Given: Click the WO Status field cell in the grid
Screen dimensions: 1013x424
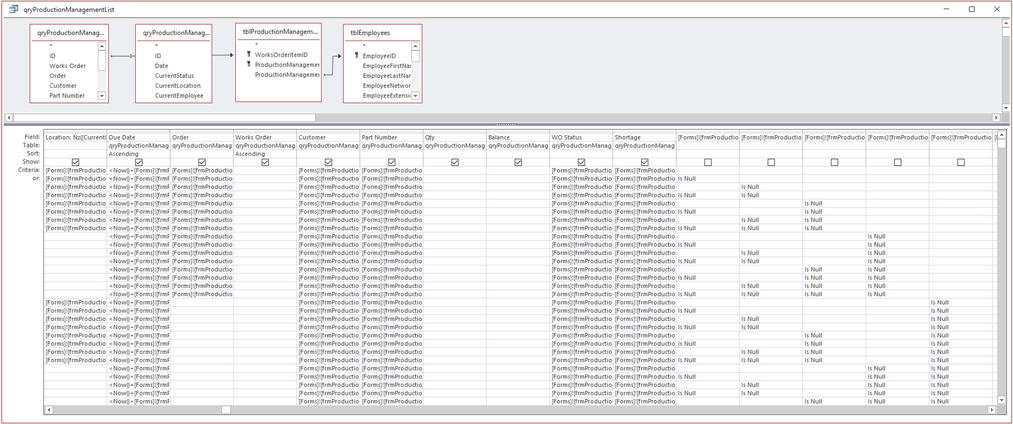Looking at the screenshot, I should (x=581, y=138).
